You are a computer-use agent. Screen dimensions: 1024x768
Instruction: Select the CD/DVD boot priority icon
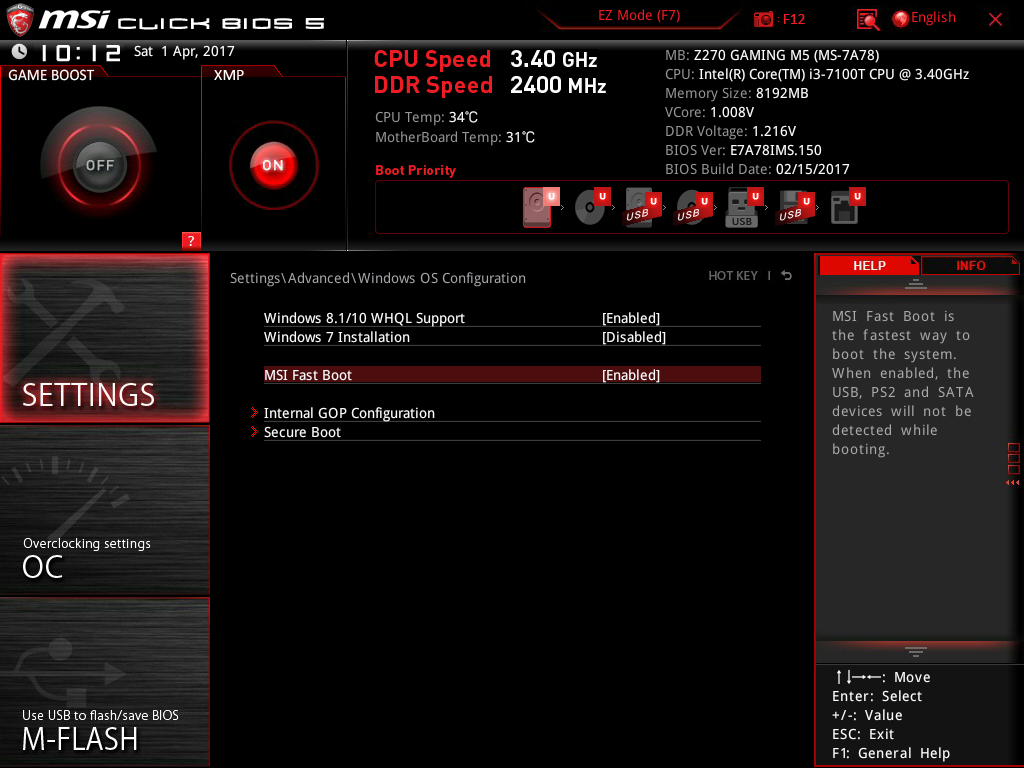(x=592, y=207)
